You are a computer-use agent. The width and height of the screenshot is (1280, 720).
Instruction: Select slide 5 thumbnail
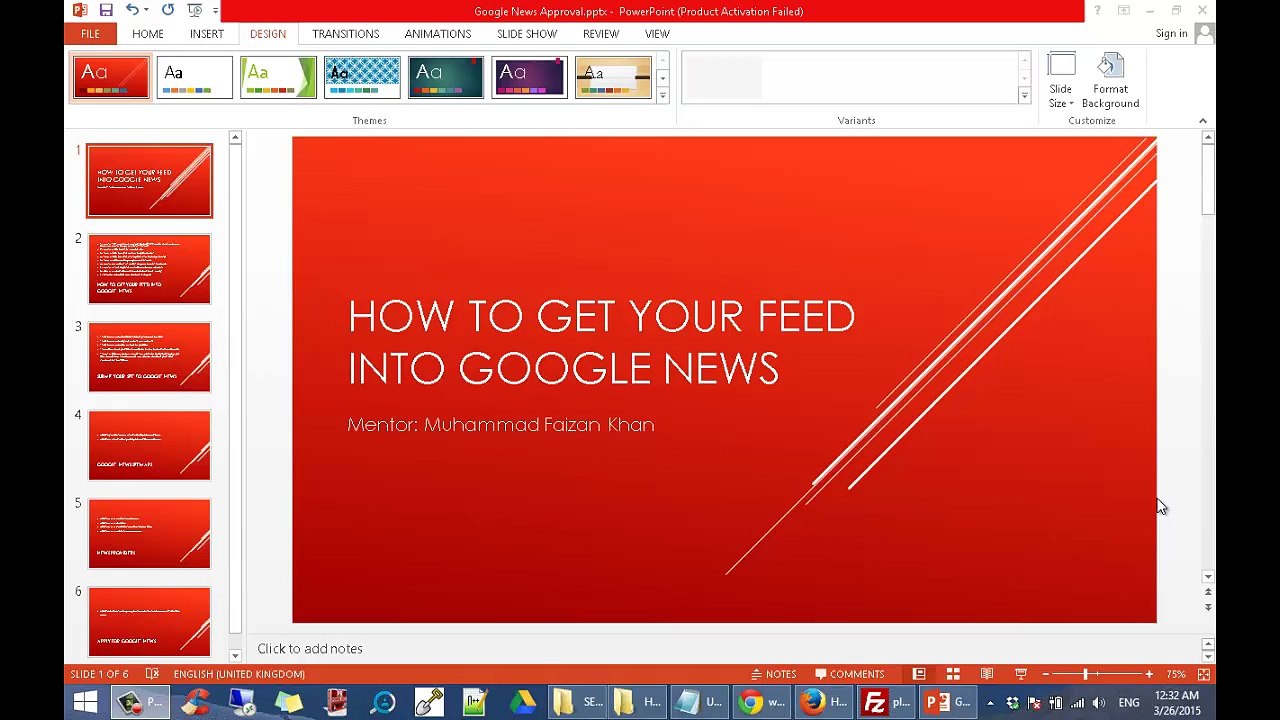tap(149, 533)
